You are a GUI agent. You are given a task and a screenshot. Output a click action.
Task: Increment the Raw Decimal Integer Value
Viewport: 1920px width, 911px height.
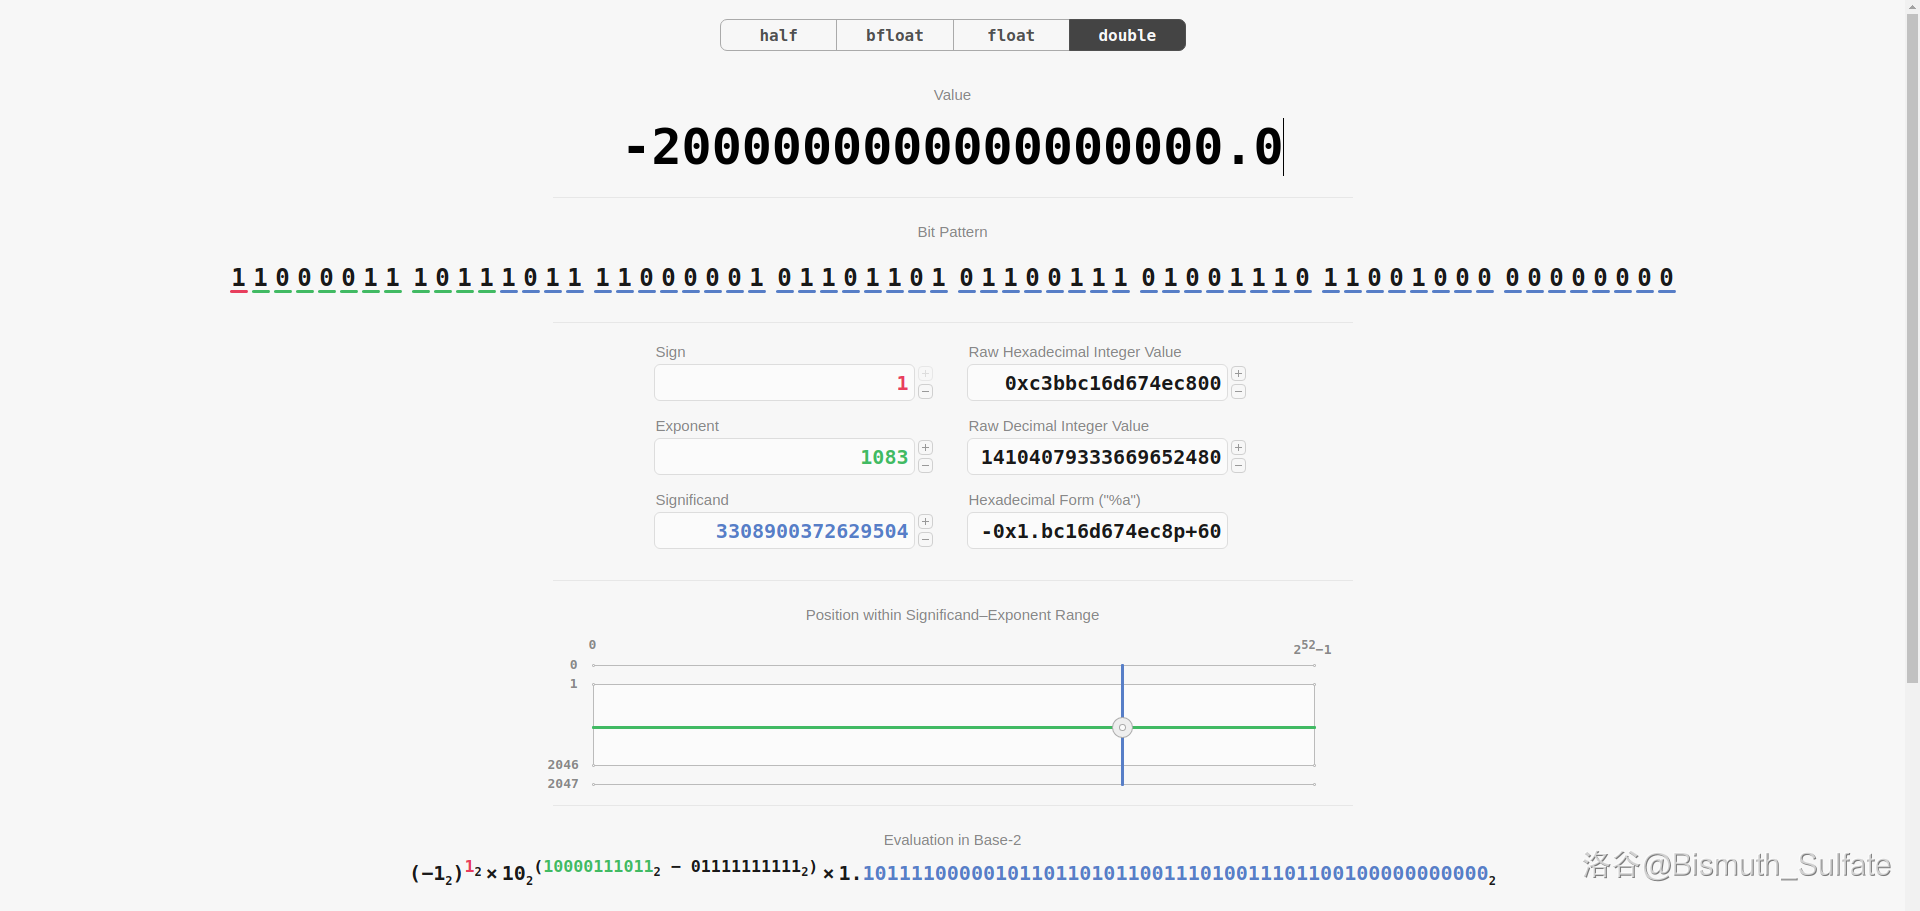point(1238,448)
